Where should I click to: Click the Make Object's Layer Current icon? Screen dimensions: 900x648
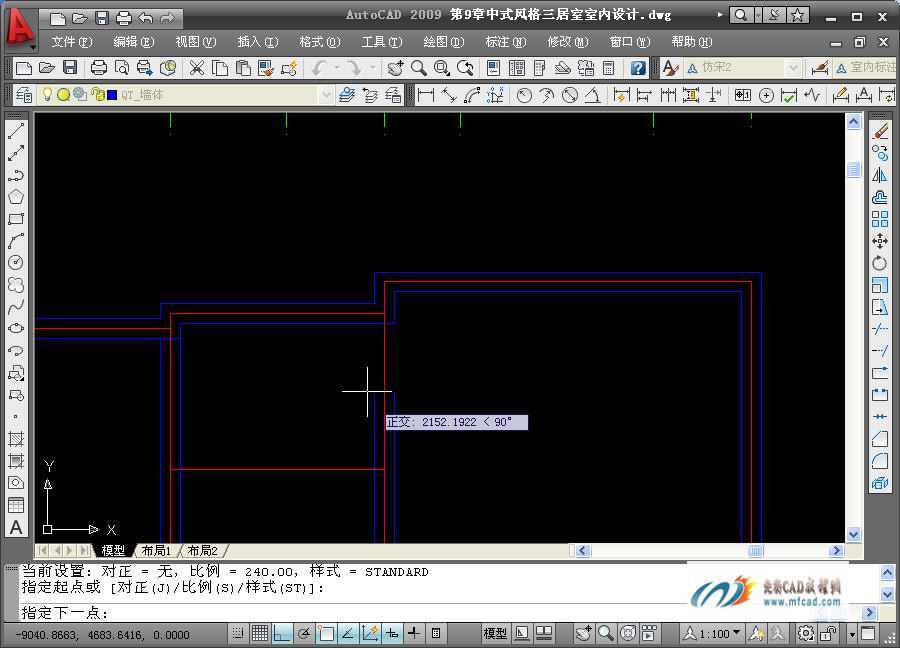[x=347, y=95]
